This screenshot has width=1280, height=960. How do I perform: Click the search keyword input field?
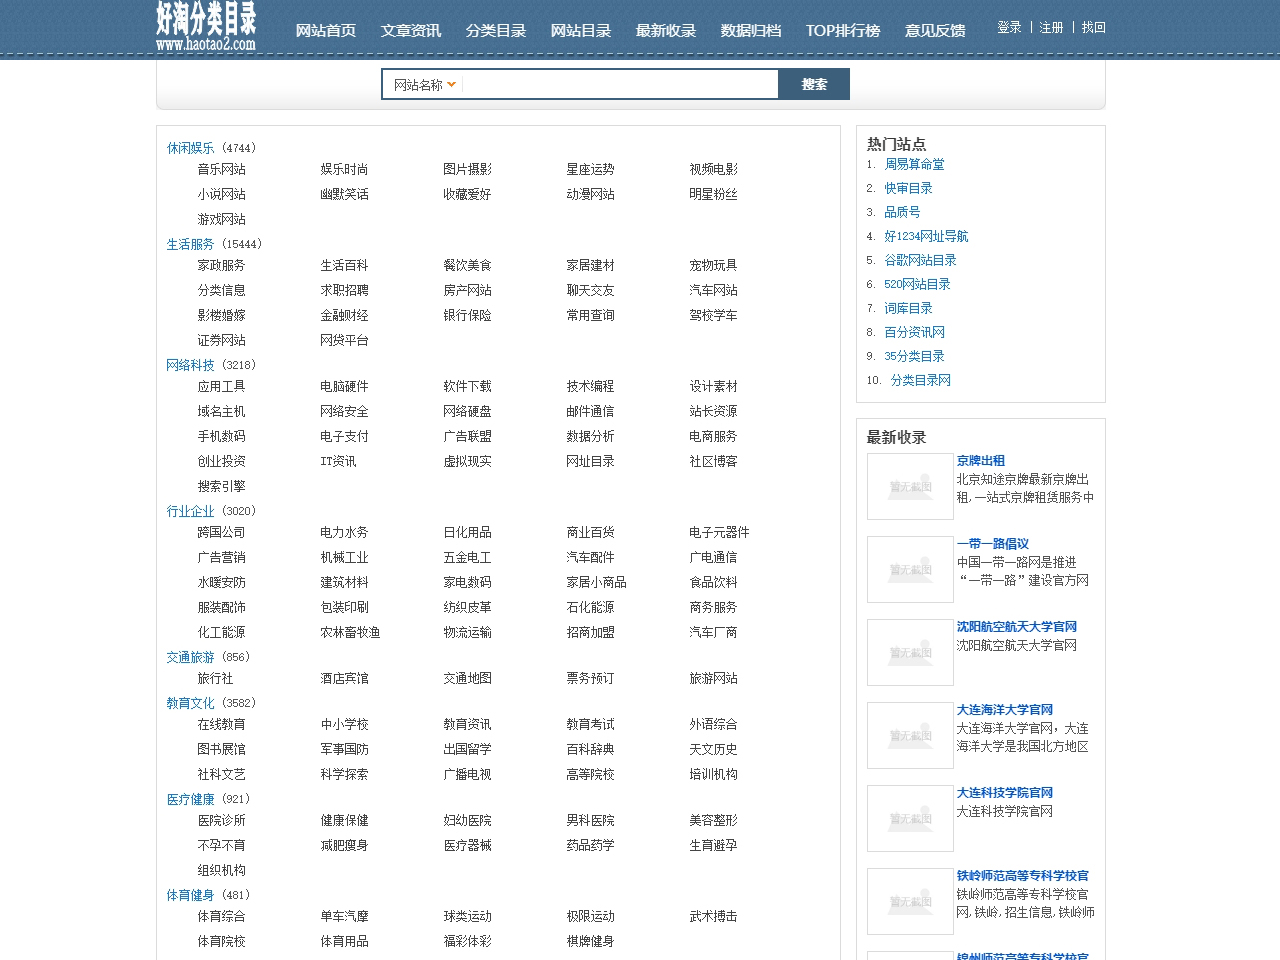(x=620, y=85)
